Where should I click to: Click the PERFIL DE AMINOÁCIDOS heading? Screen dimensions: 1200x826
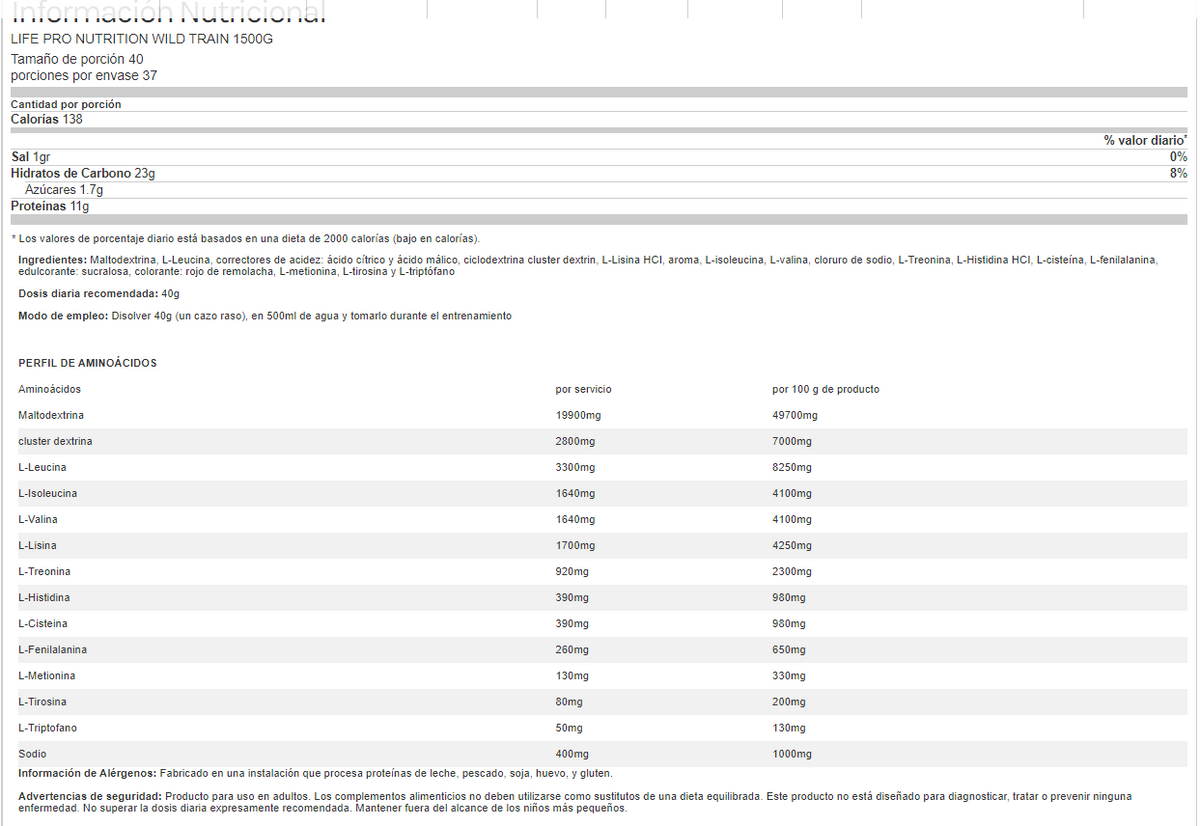pos(87,363)
